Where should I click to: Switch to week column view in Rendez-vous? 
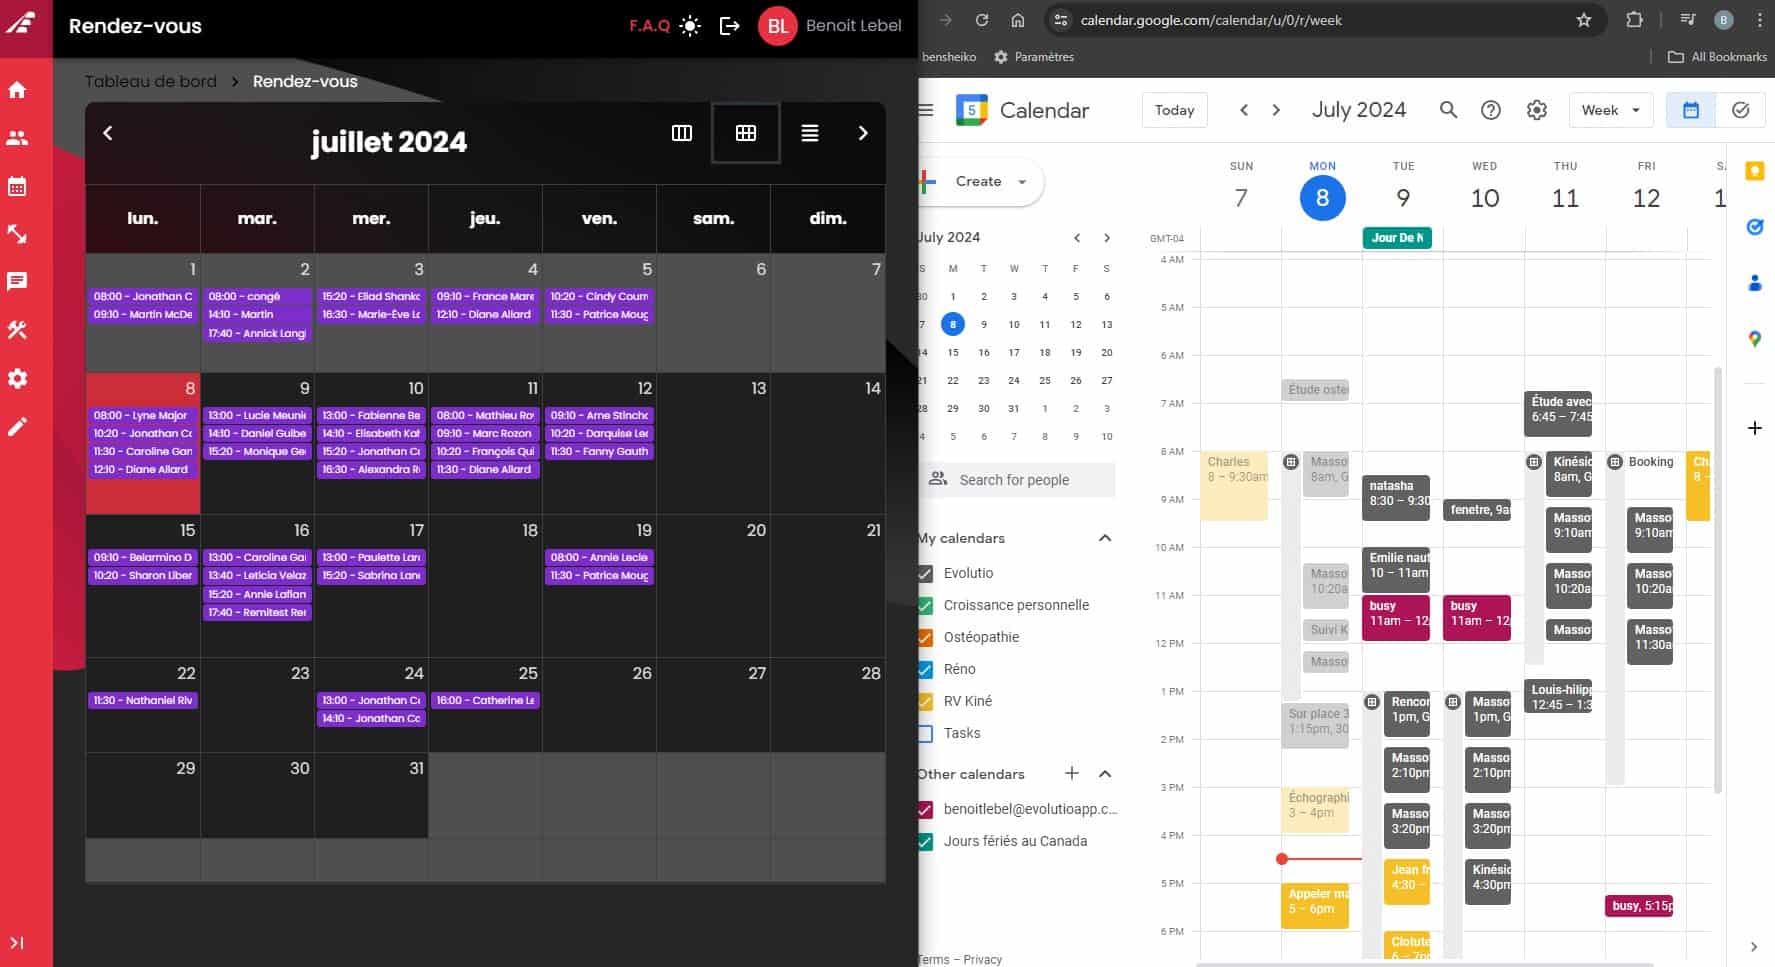[682, 133]
